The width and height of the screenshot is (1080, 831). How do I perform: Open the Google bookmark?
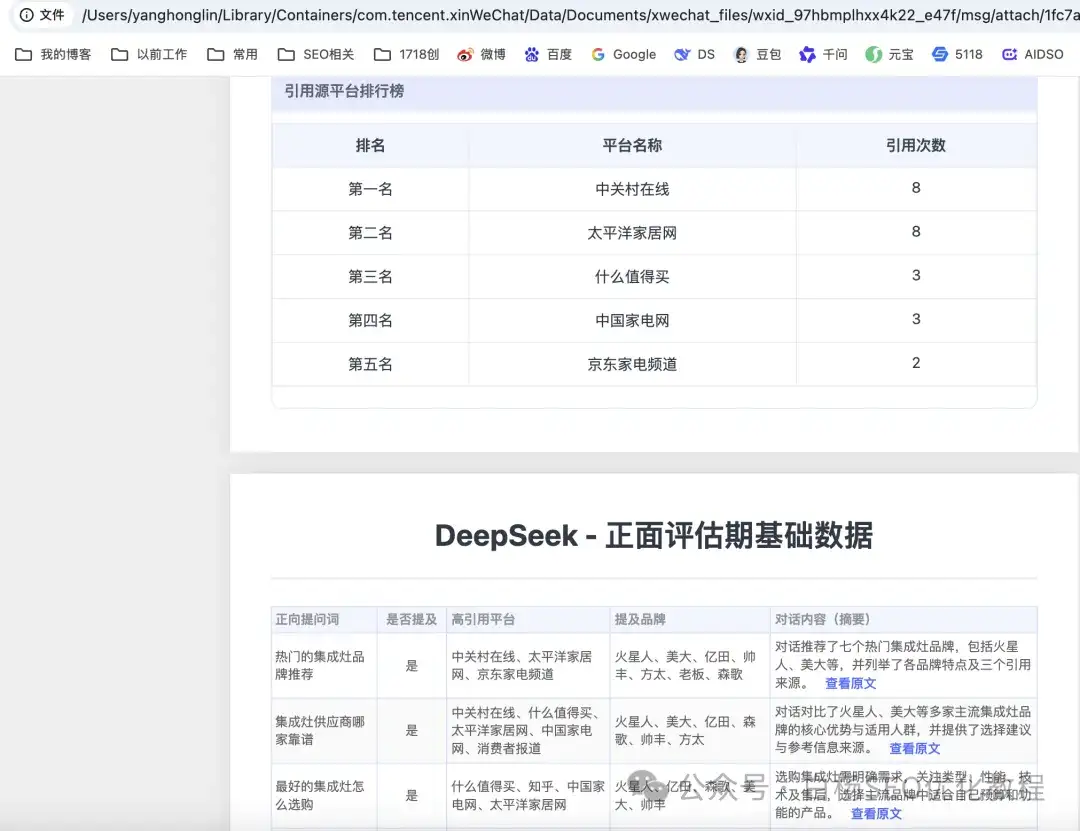point(623,54)
